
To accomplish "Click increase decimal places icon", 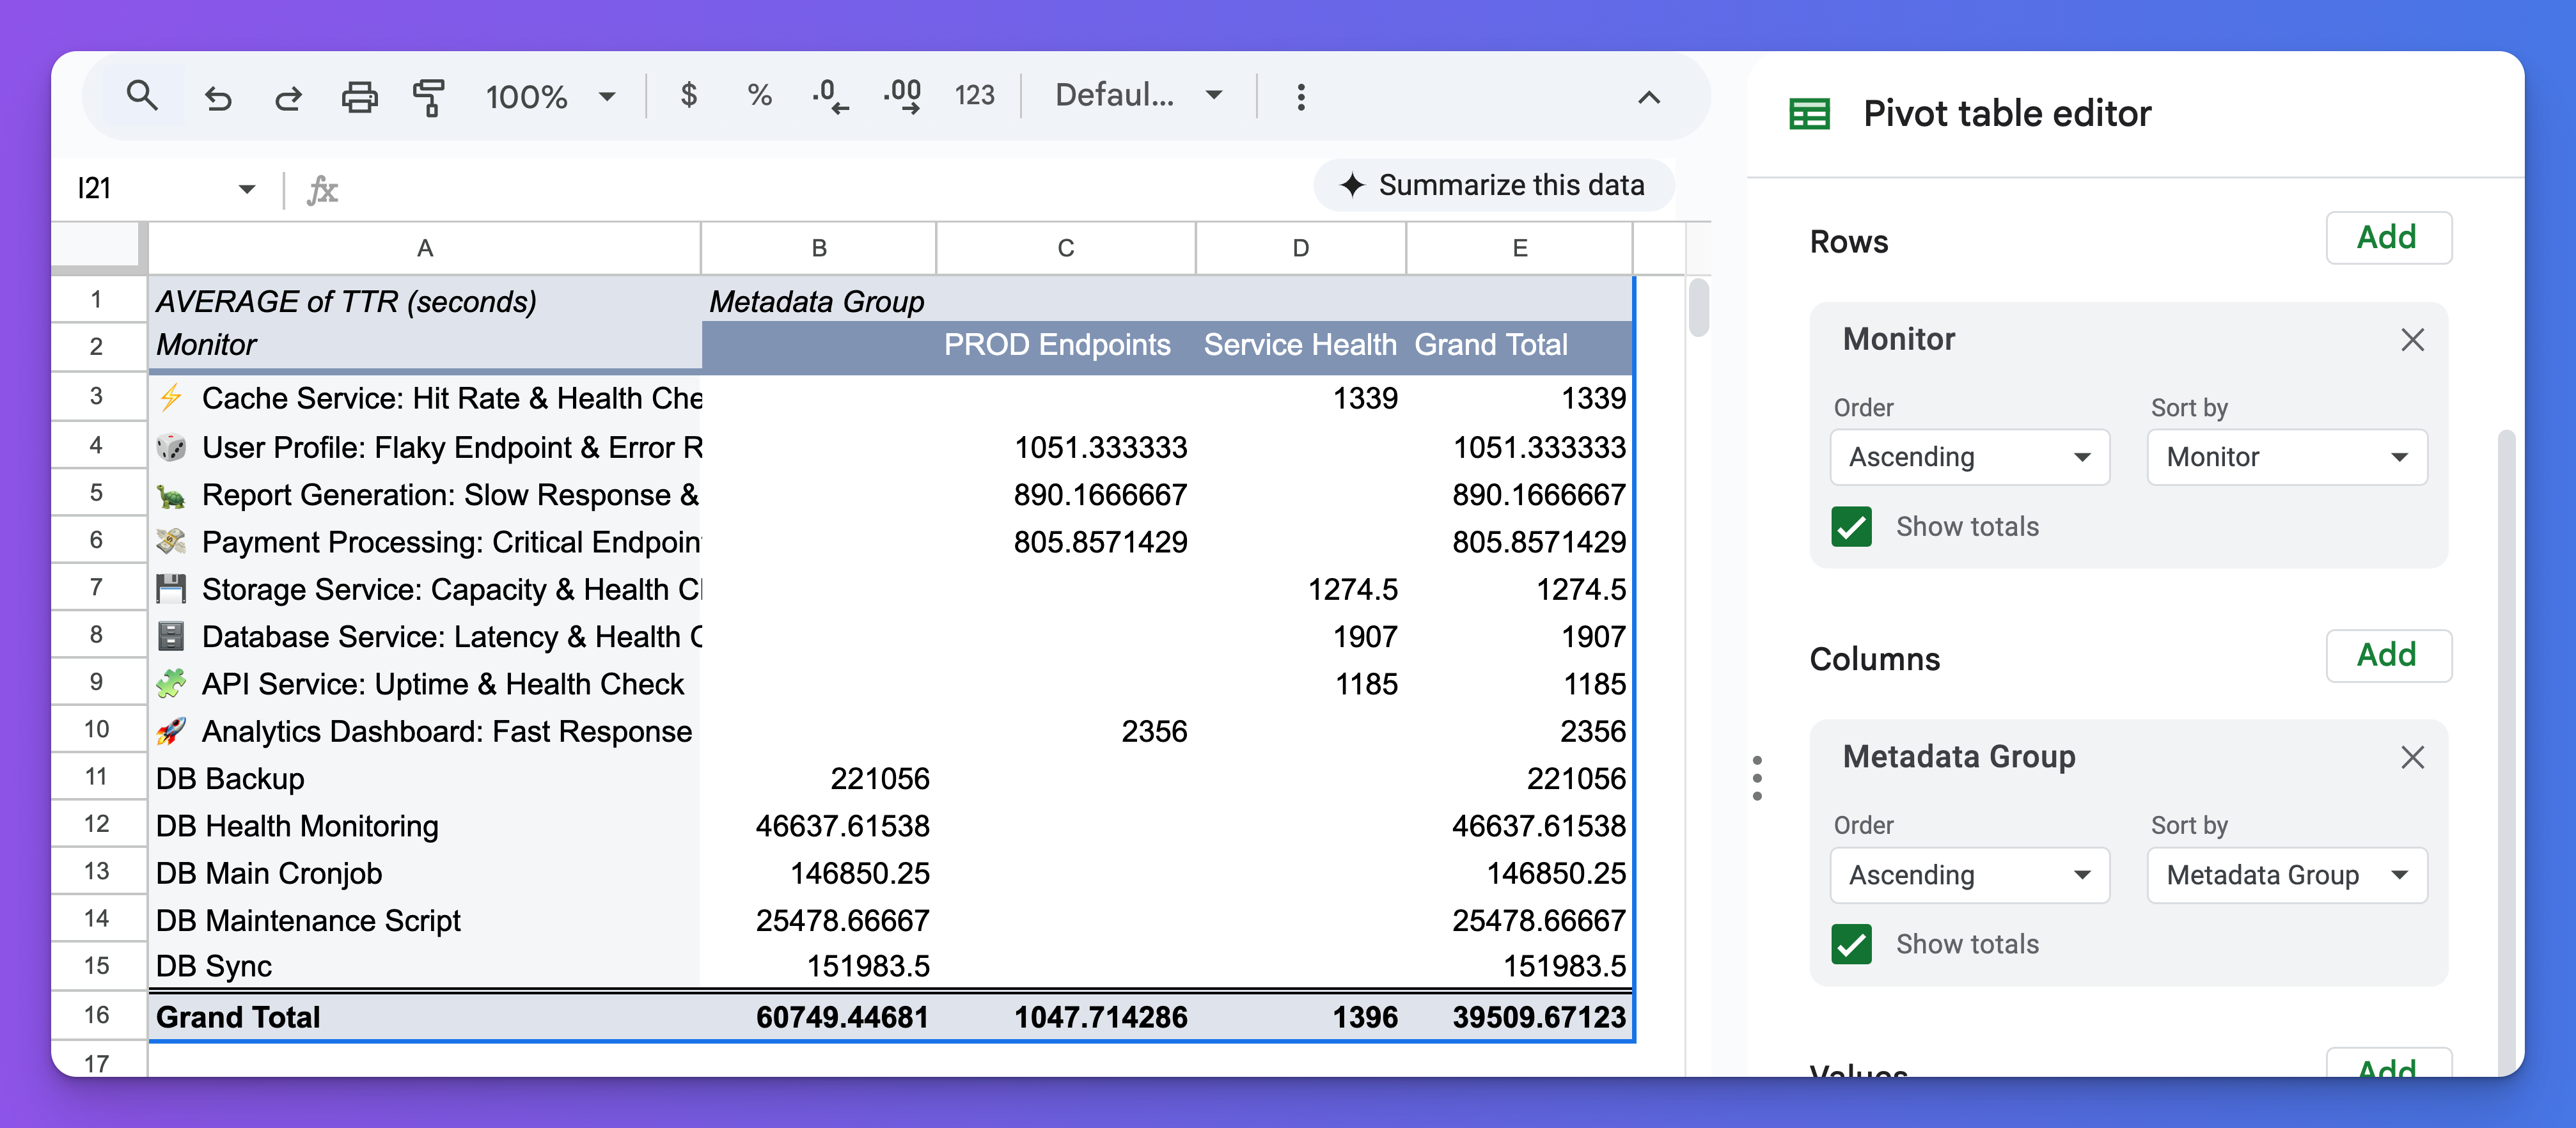I will click(902, 96).
